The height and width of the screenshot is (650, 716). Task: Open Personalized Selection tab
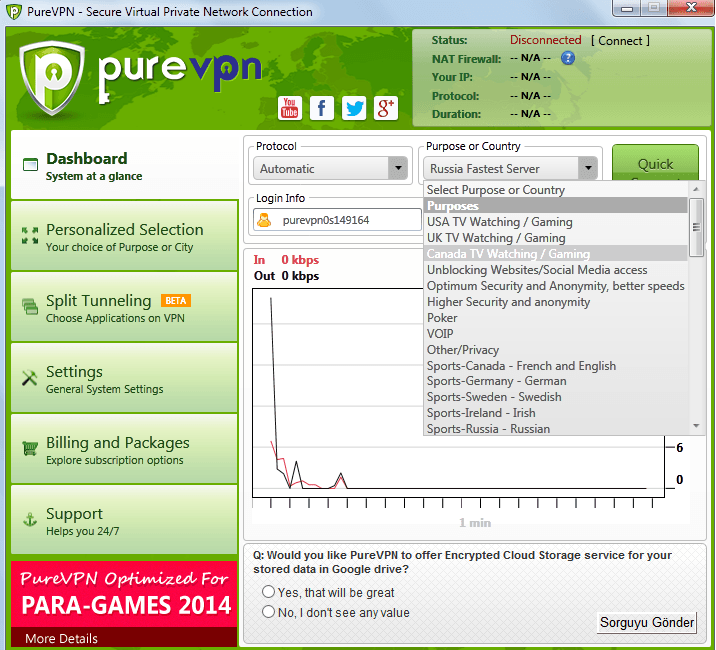point(124,236)
